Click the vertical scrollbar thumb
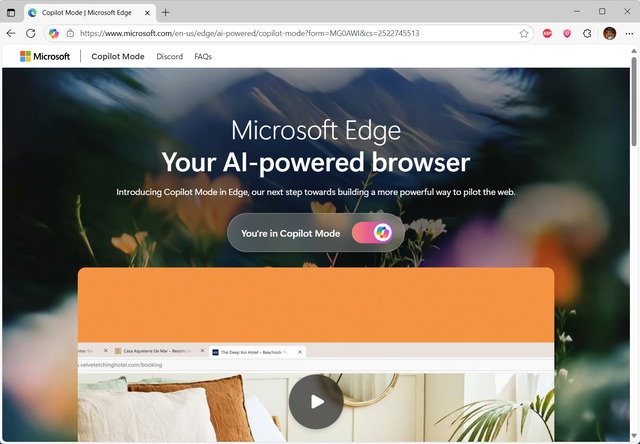640x444 pixels. coord(633,101)
